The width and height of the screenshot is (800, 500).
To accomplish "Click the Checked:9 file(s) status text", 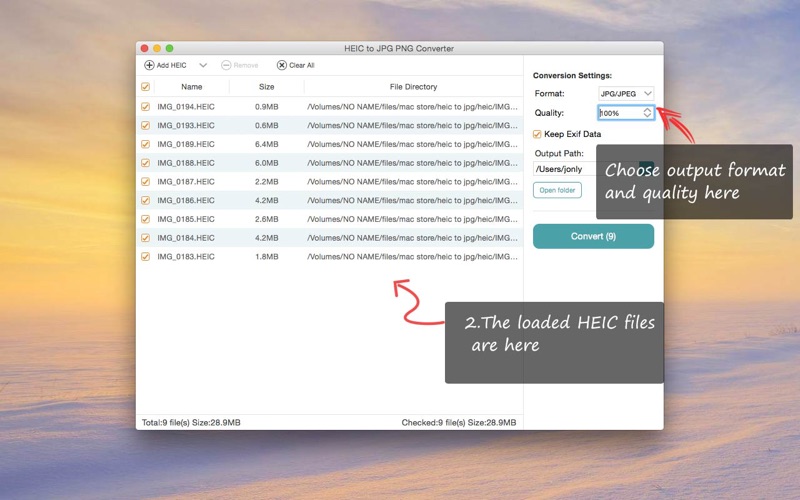I will coord(459,422).
